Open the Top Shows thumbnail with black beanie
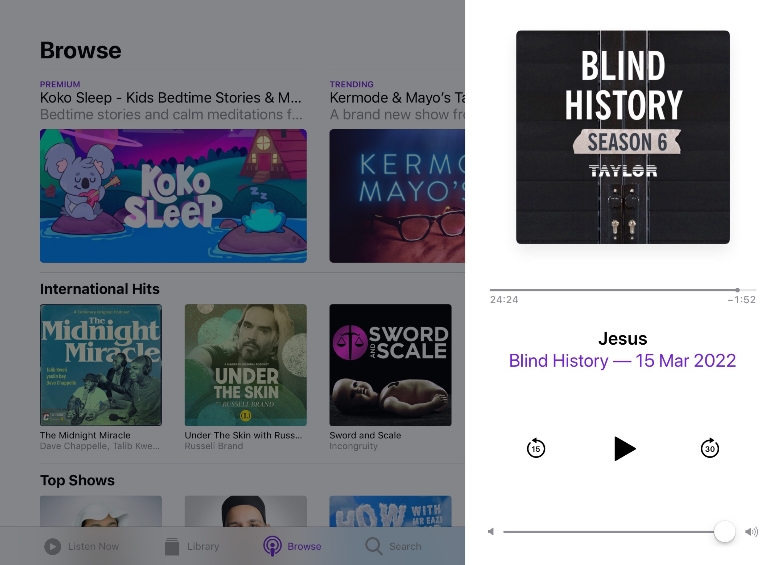 coord(246,511)
